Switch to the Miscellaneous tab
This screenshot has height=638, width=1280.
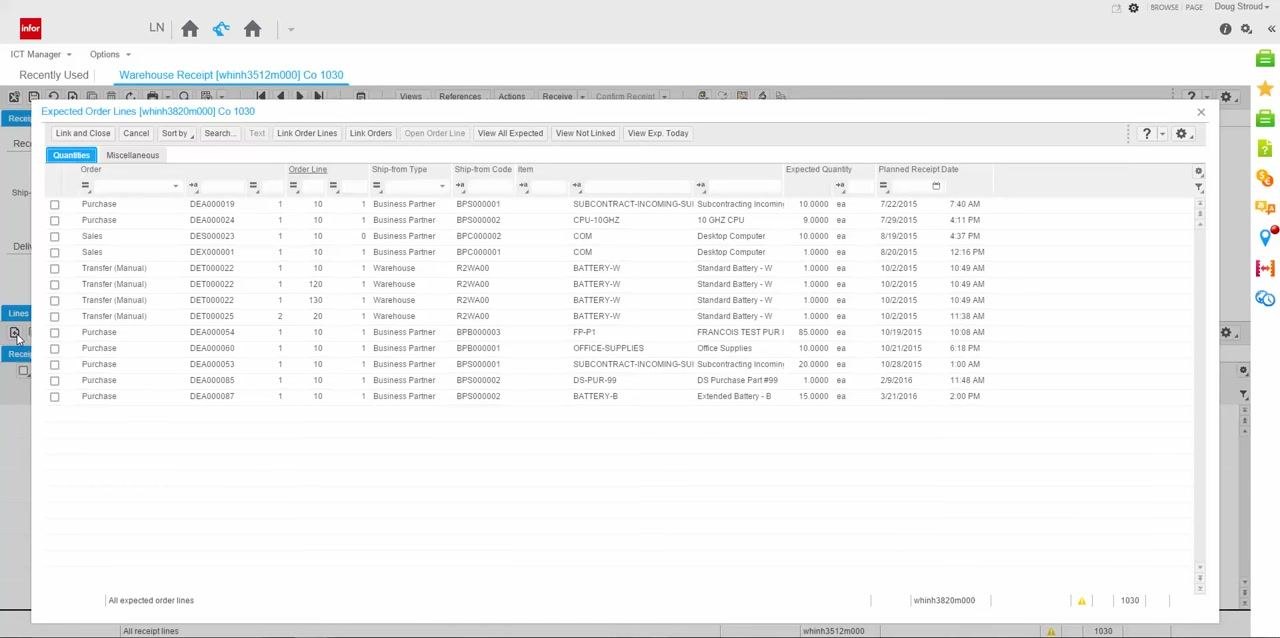[x=132, y=155]
